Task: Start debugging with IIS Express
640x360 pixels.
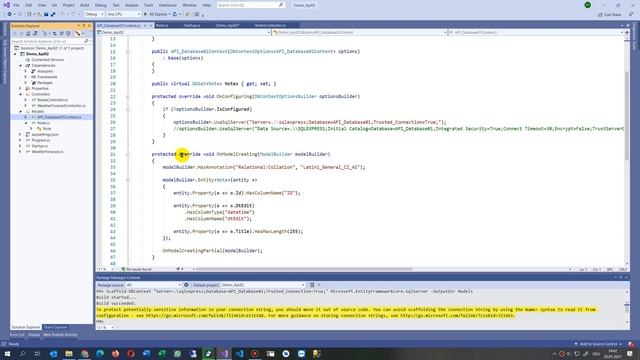Action: pos(156,14)
